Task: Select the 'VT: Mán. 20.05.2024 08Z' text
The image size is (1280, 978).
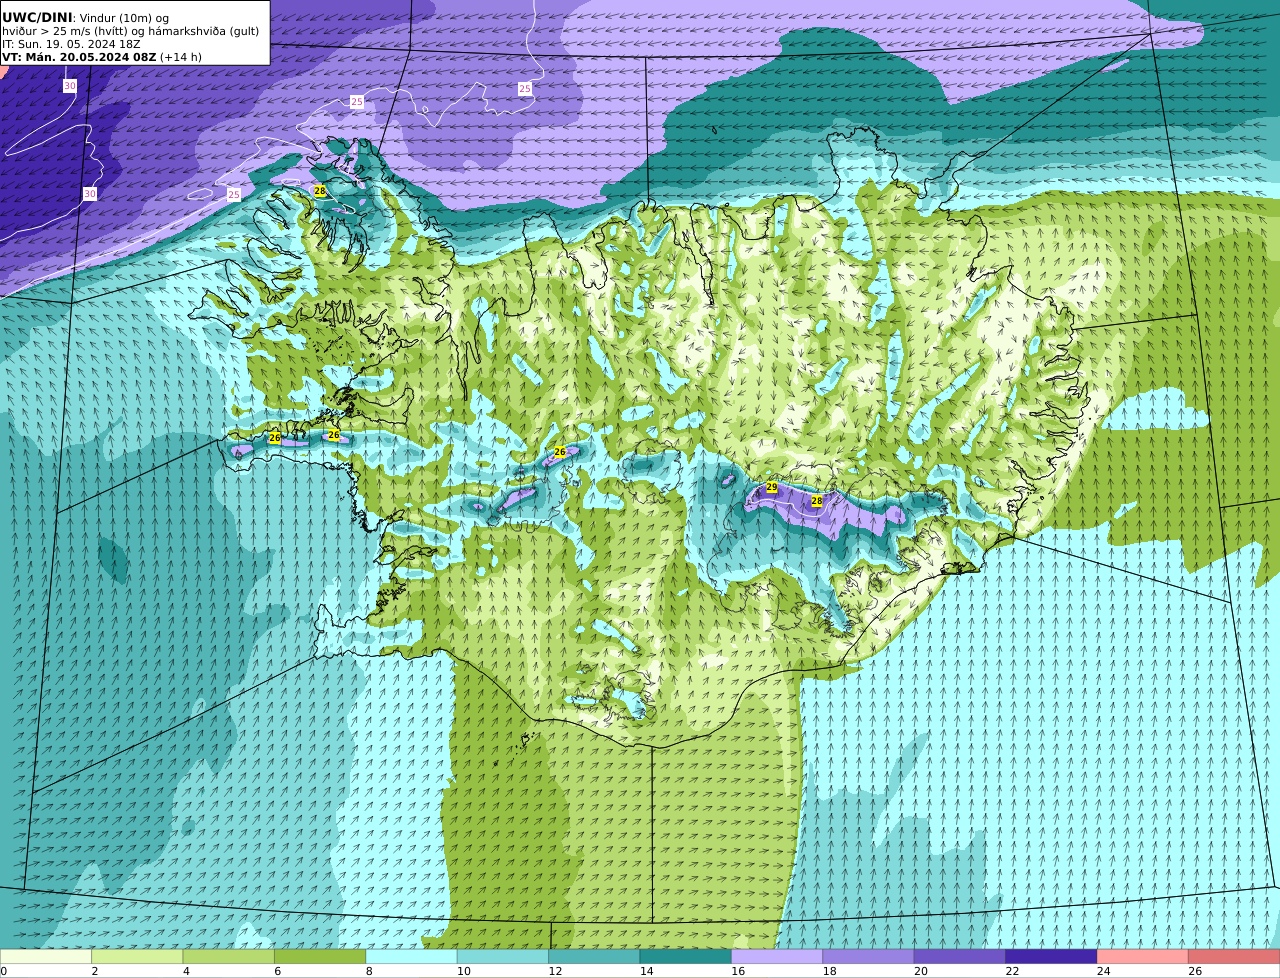Action: 79,57
